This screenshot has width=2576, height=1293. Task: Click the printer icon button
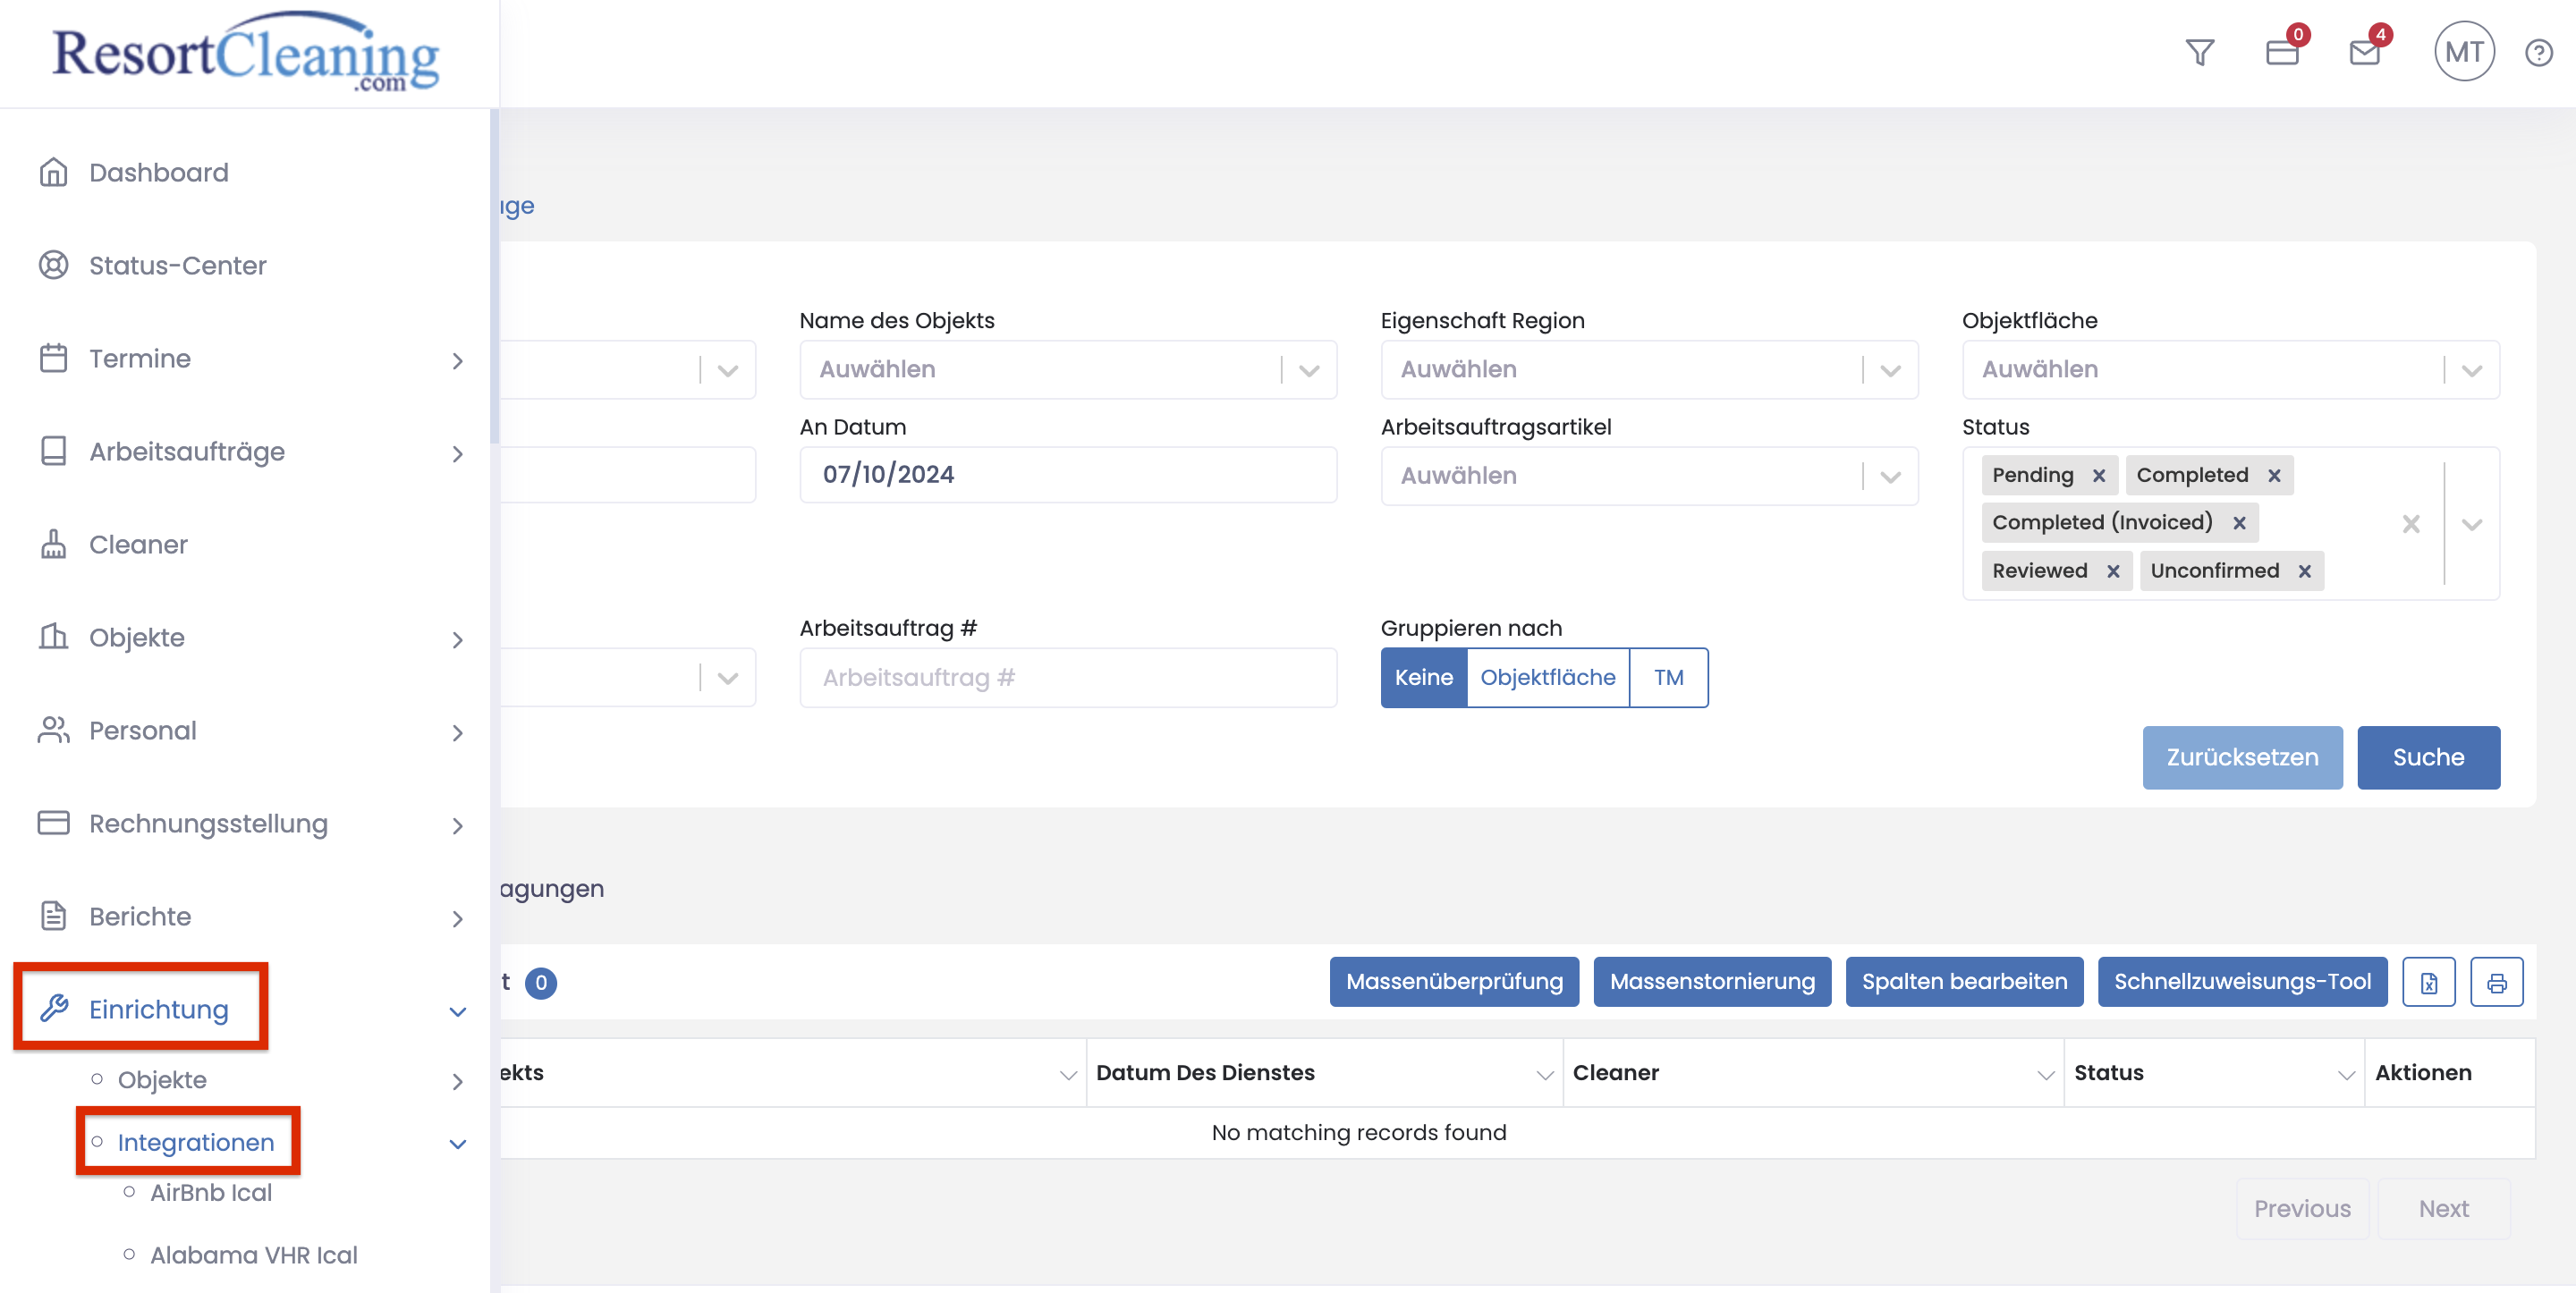tap(2496, 982)
